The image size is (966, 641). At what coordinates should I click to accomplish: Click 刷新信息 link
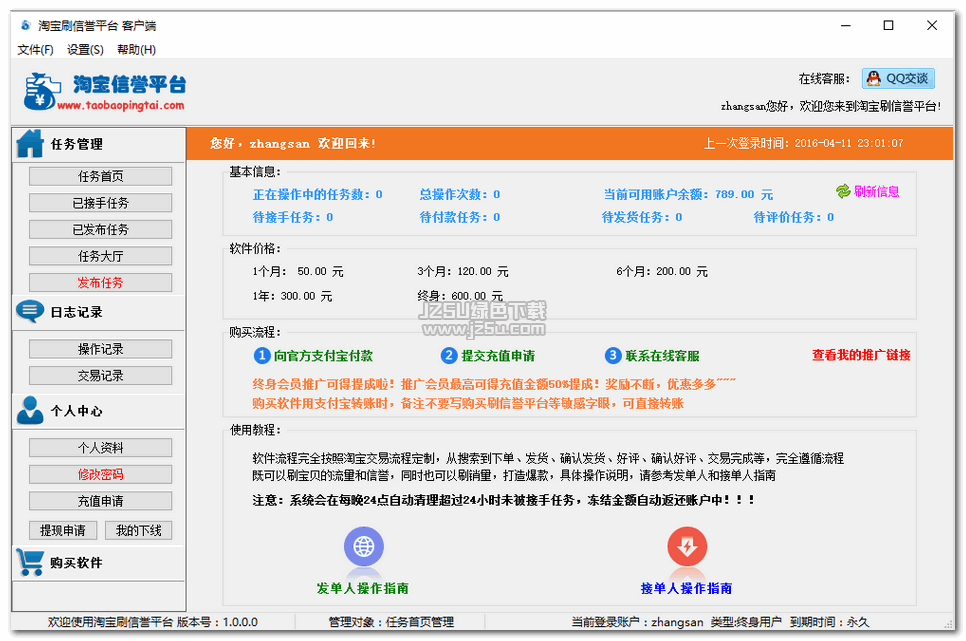pyautogui.click(x=876, y=192)
